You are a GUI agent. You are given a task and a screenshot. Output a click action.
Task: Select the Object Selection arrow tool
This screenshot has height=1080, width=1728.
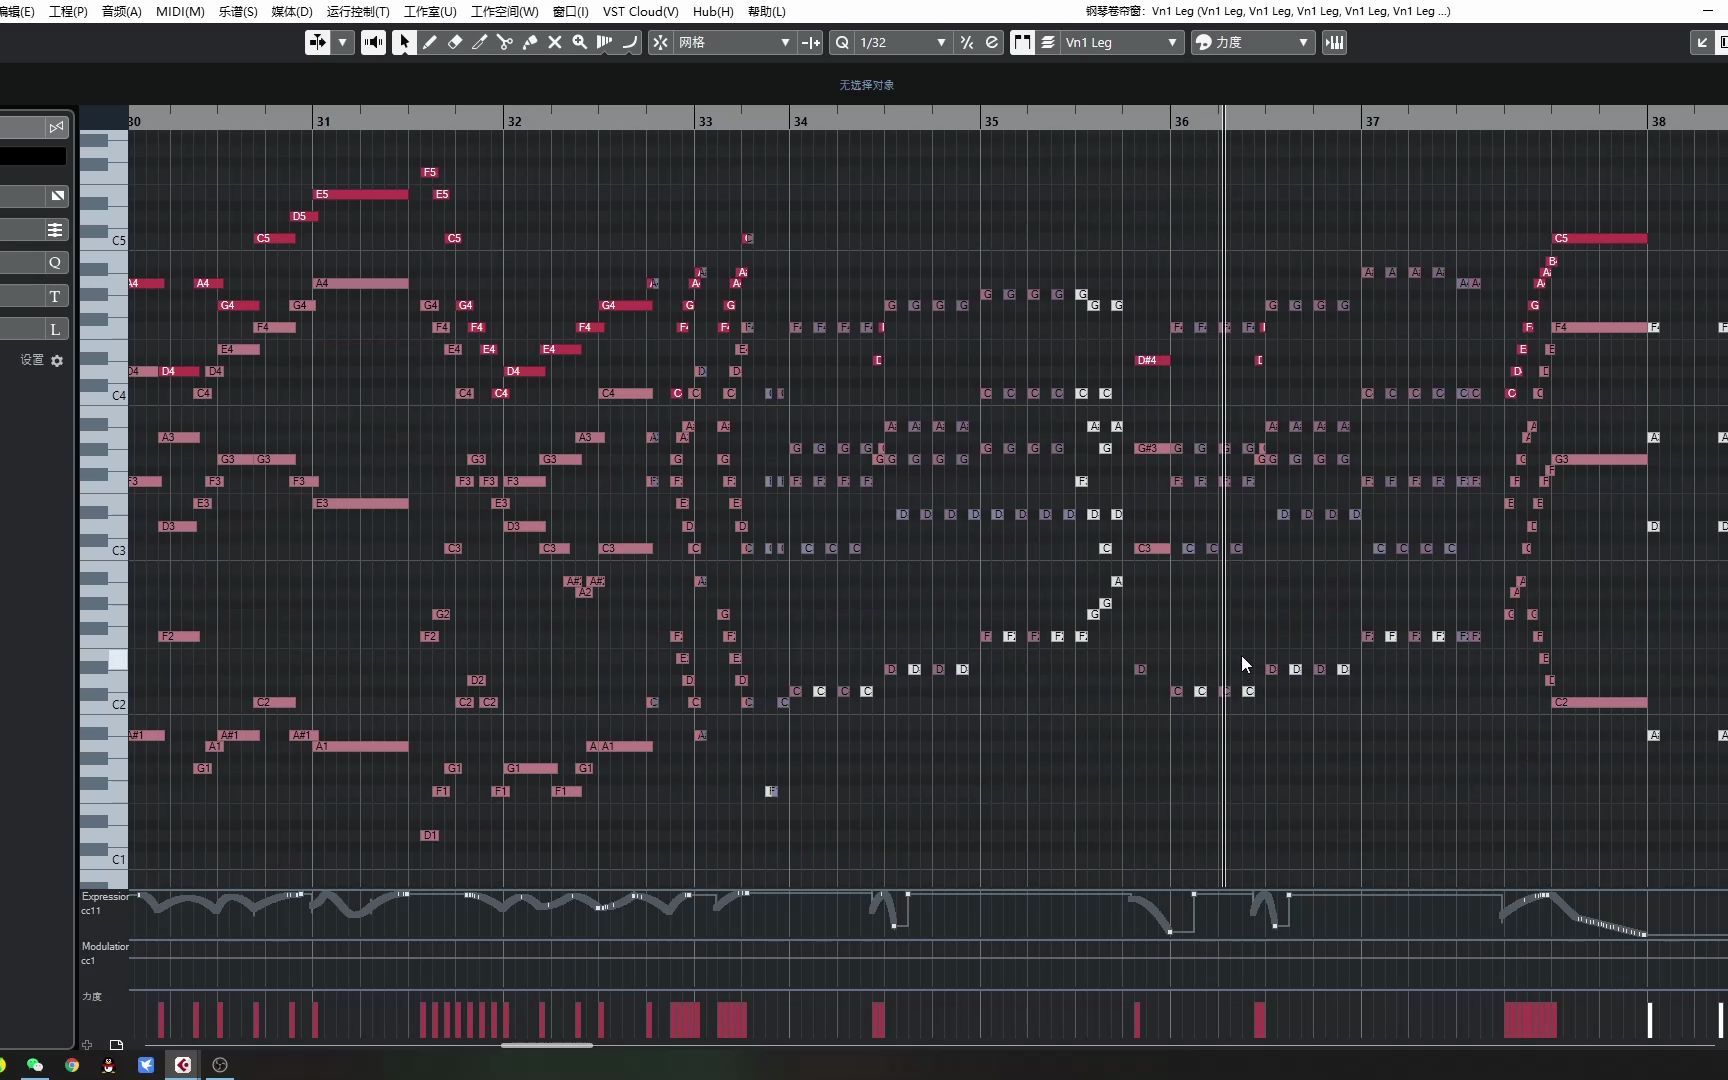point(404,42)
